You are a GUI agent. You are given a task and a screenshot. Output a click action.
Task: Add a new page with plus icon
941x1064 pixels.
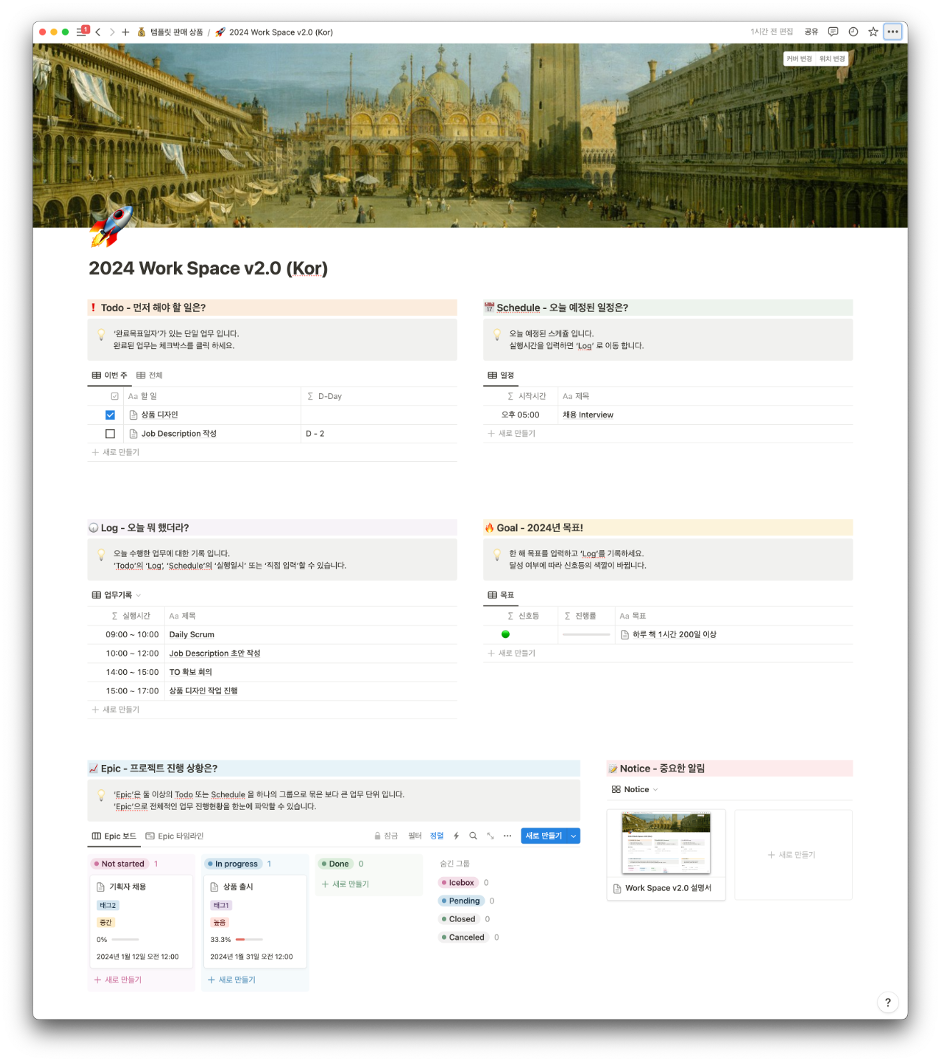click(126, 32)
